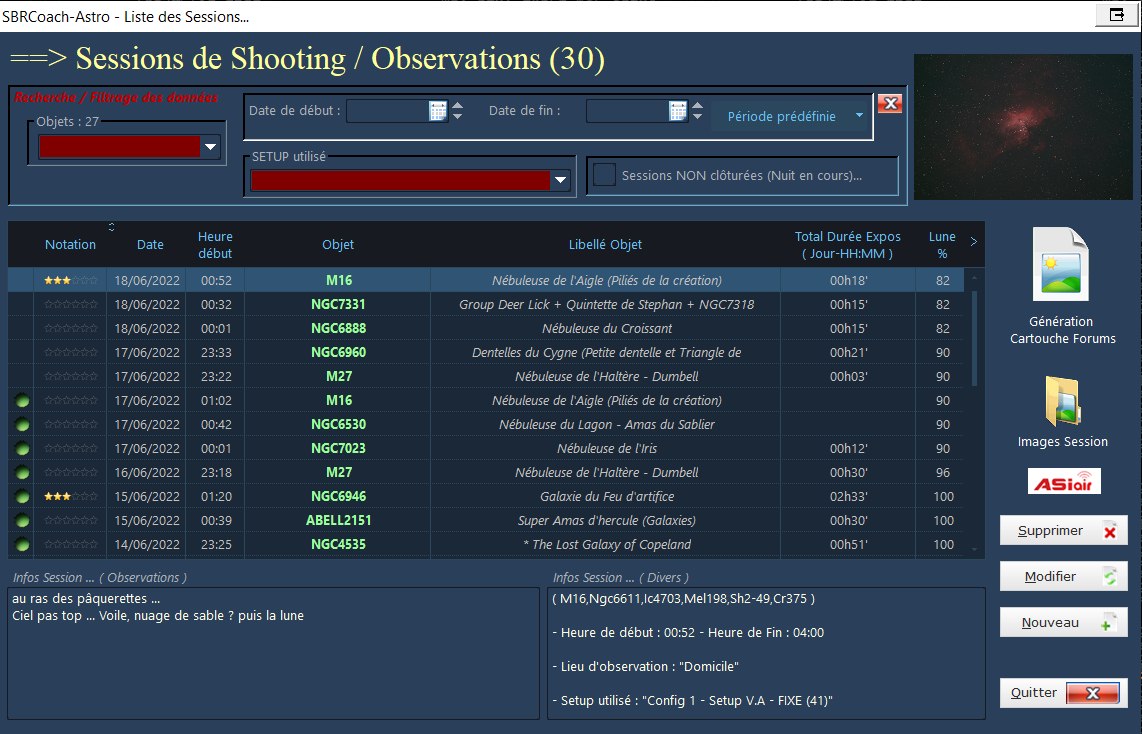Screen dimensions: 1142x734
Task: Select the NGC6530 Nébuleuse du Lagon row
Action: (486, 425)
